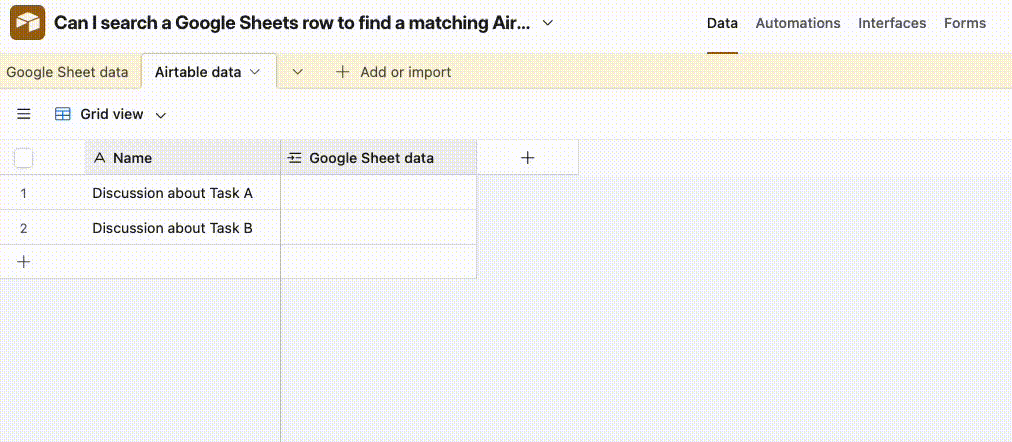
Task: Toggle the select-all rows checkbox
Action: pos(24,158)
